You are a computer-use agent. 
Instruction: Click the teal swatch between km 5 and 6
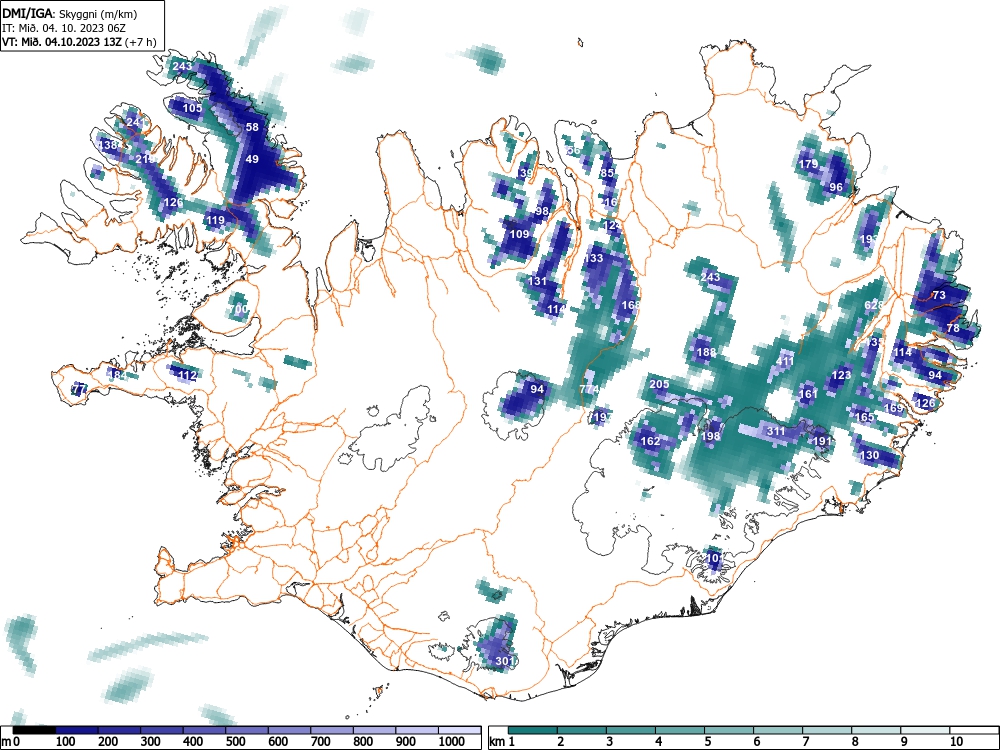point(729,730)
